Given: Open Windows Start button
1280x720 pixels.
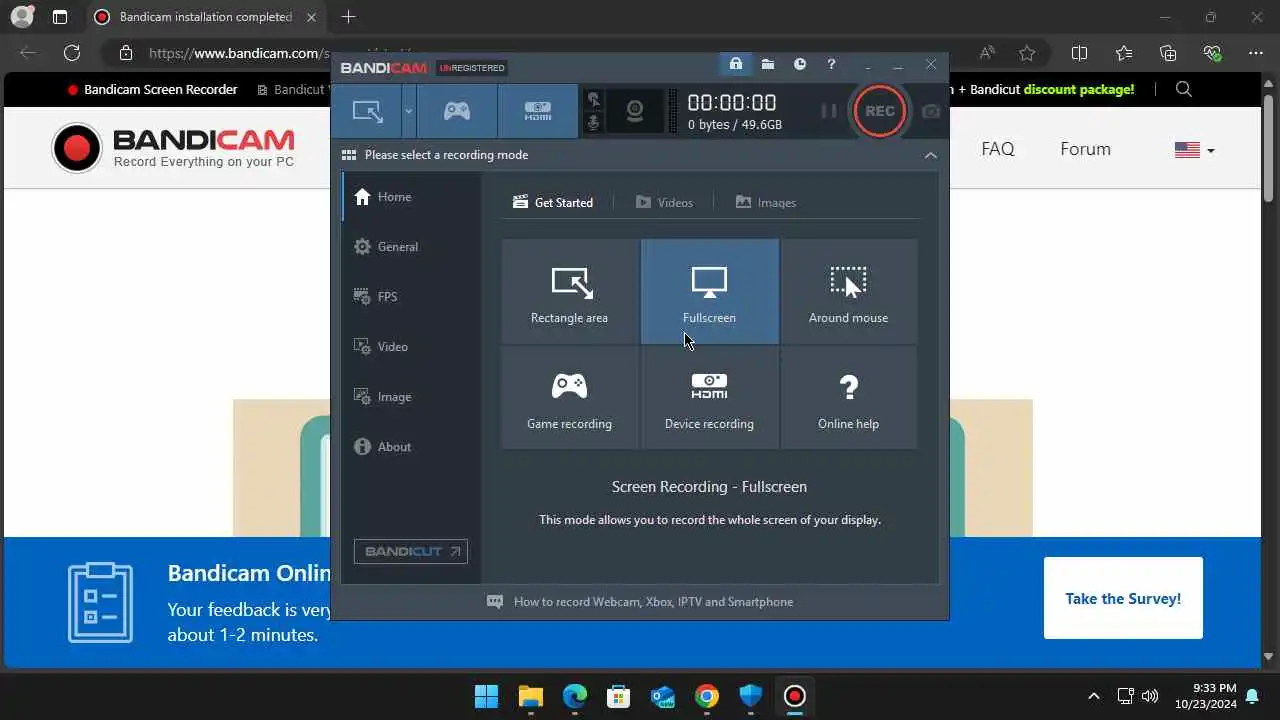Looking at the screenshot, I should [487, 696].
